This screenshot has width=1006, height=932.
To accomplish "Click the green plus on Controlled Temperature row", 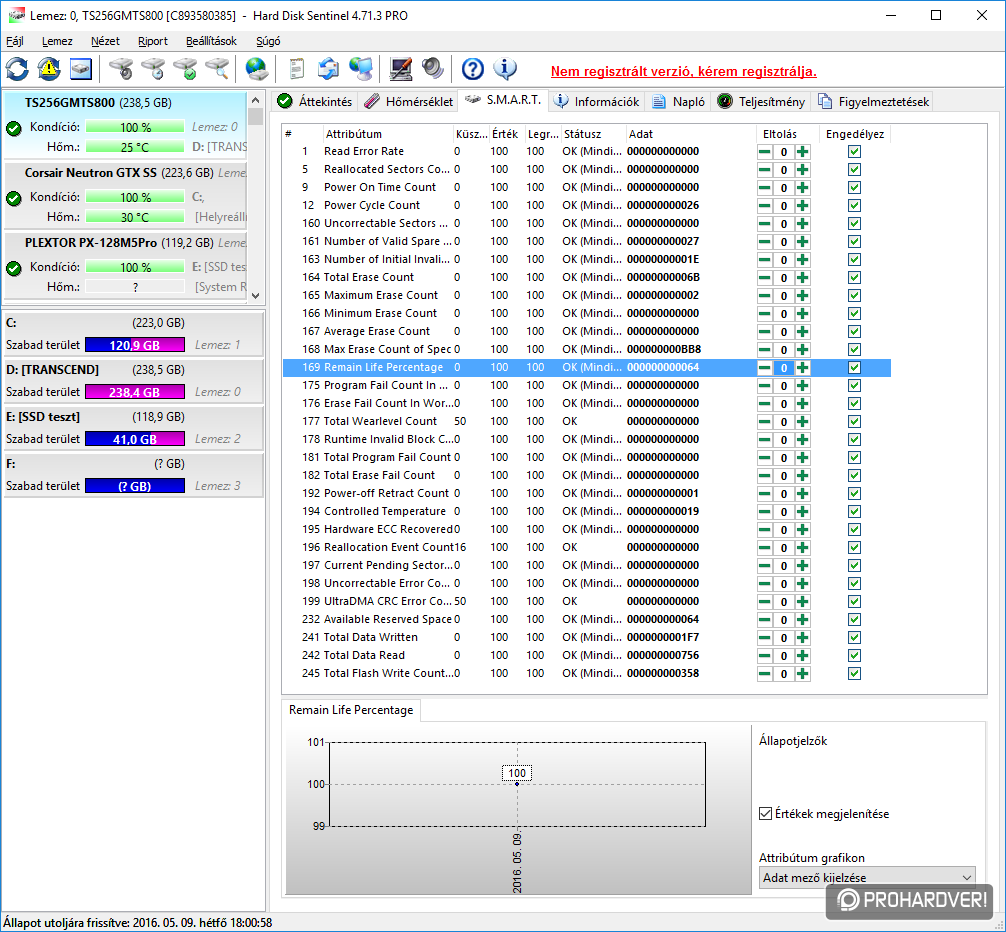I will (x=803, y=512).
